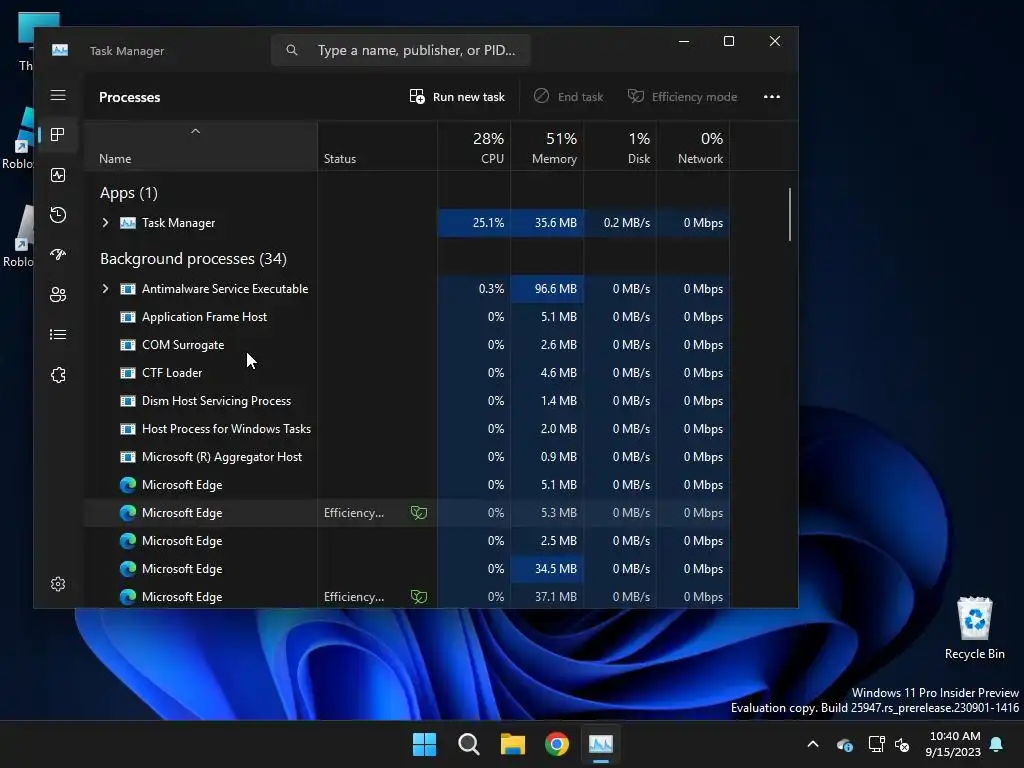Click the OneDrive cloud tray icon

(845, 744)
